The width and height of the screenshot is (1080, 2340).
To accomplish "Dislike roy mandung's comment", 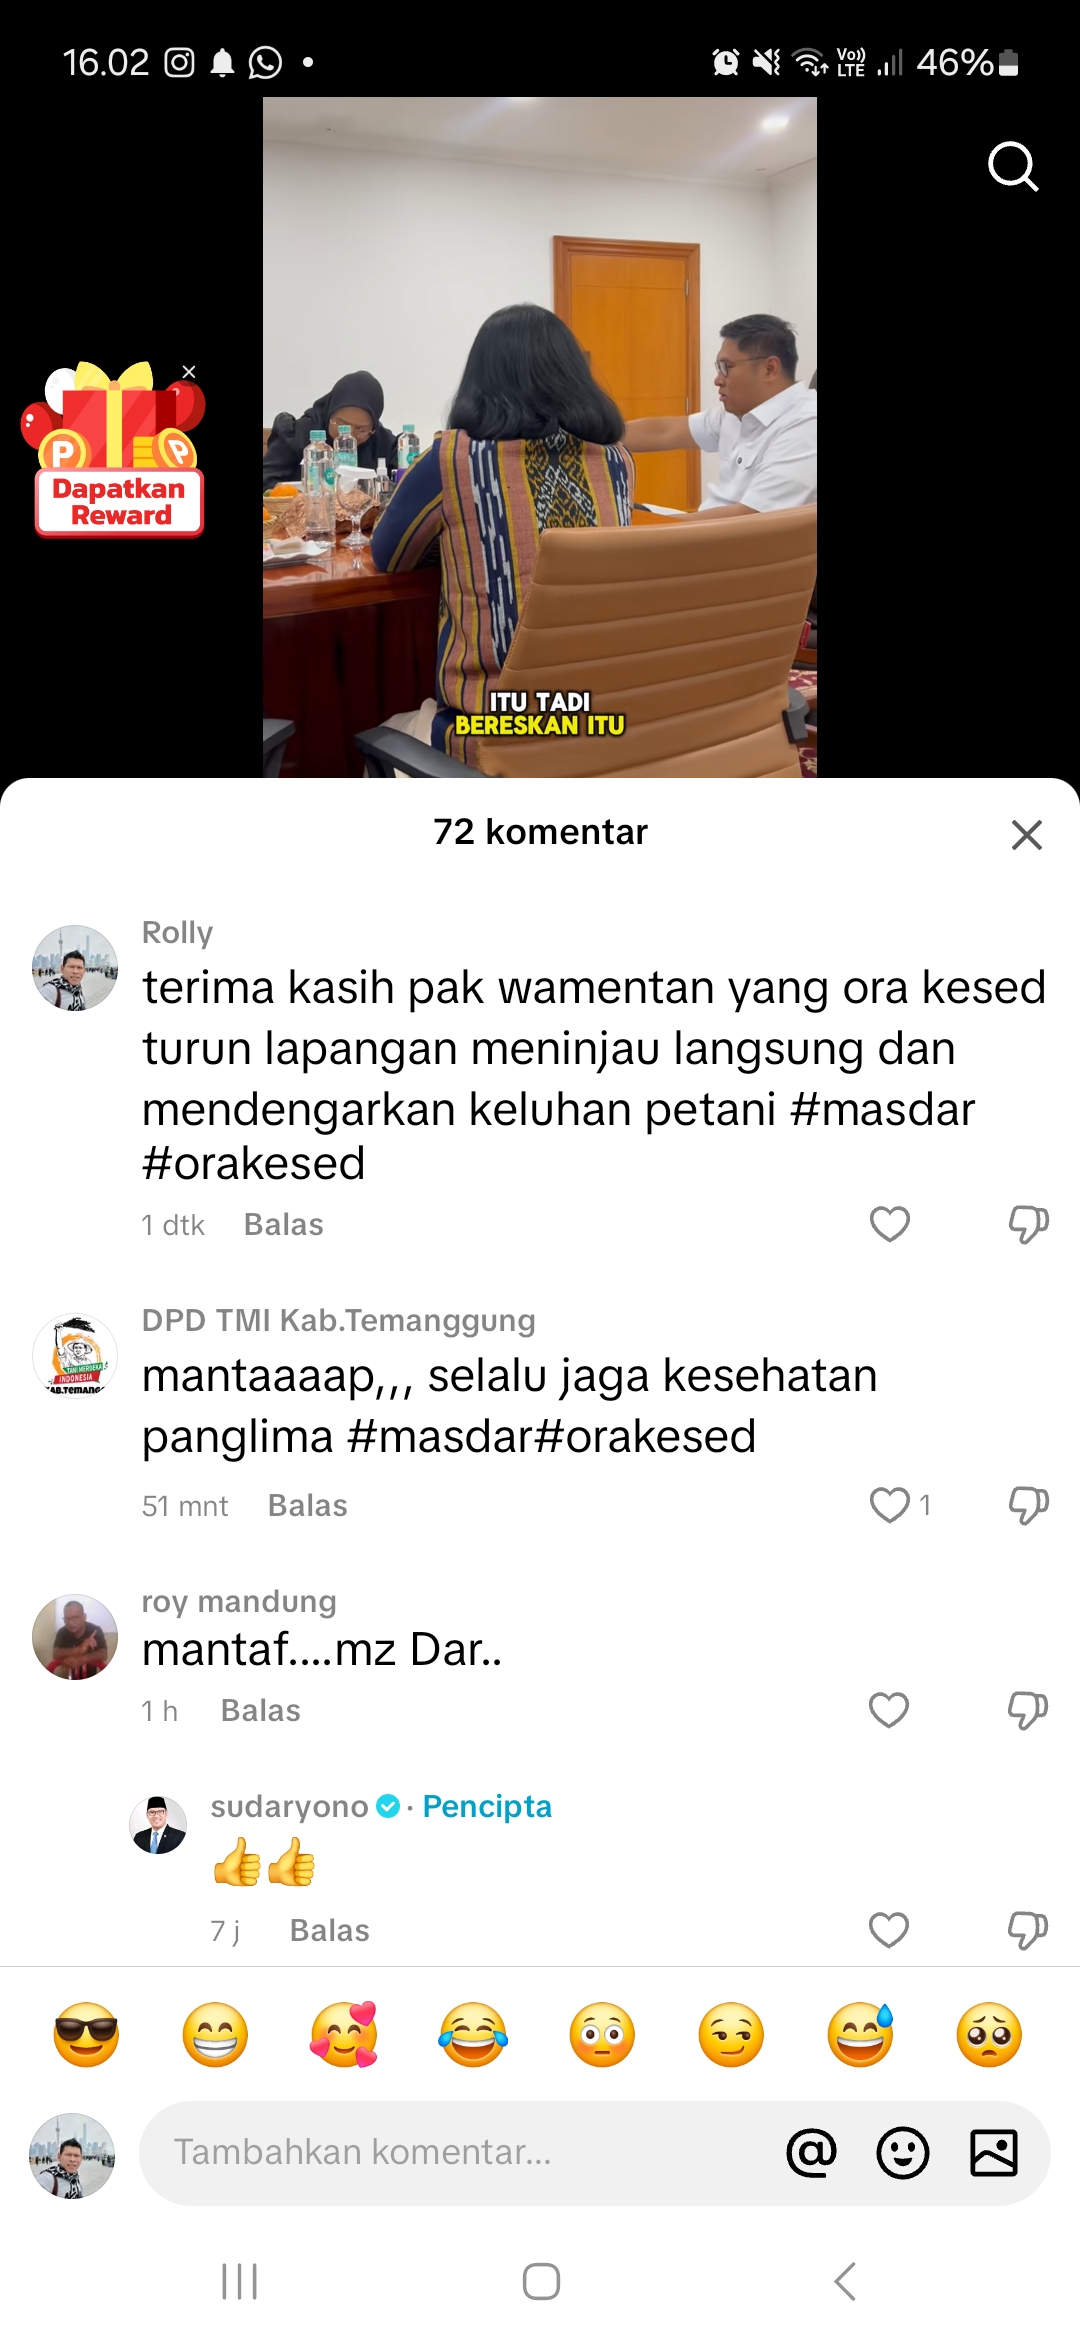I will coord(1028,1711).
